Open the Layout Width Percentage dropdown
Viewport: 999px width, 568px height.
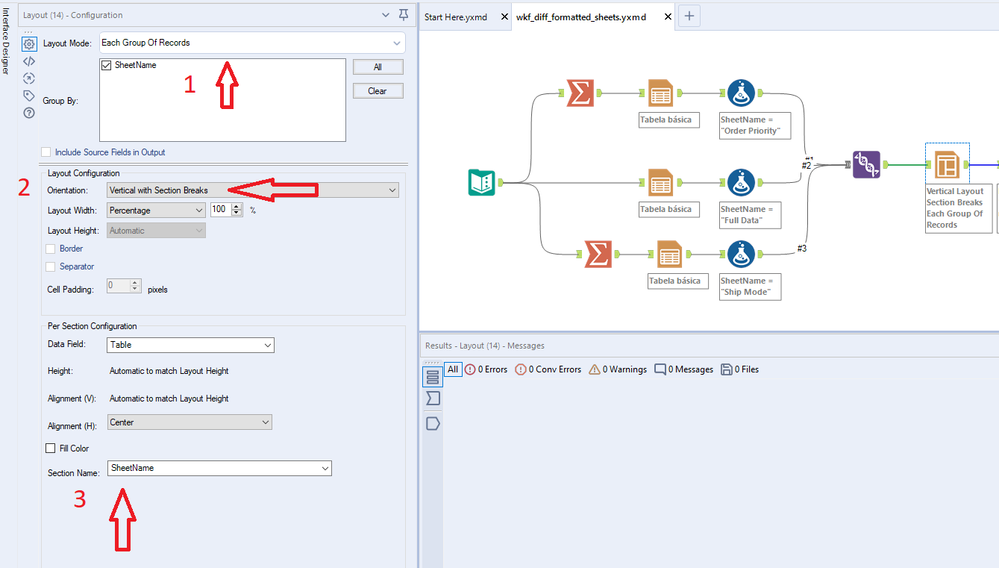[156, 210]
